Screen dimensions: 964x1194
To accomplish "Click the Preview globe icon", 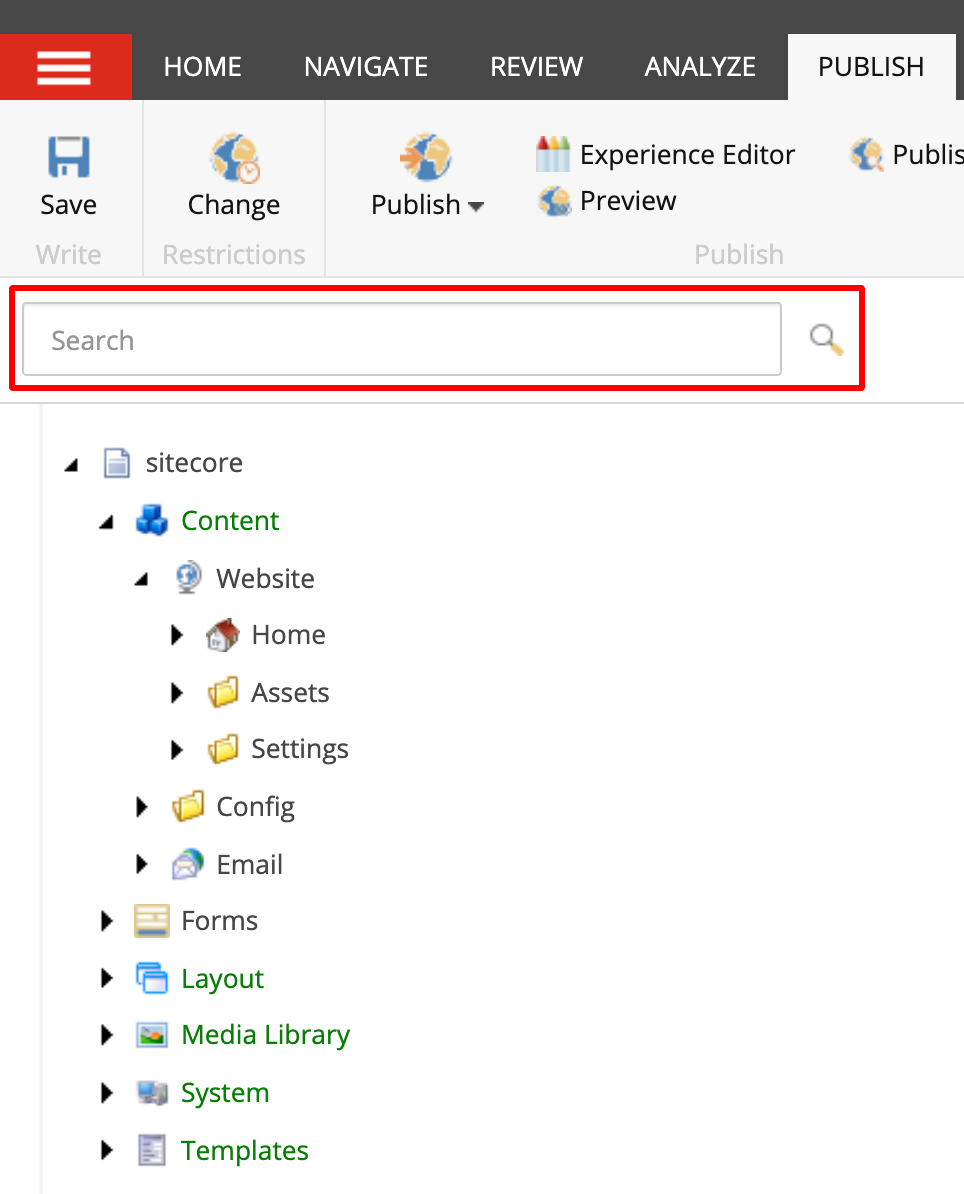I will click(554, 201).
